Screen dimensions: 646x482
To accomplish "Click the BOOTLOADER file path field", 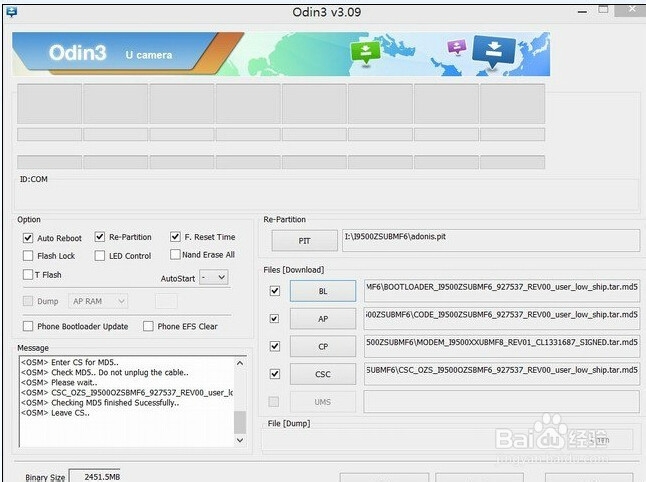I will point(501,291).
